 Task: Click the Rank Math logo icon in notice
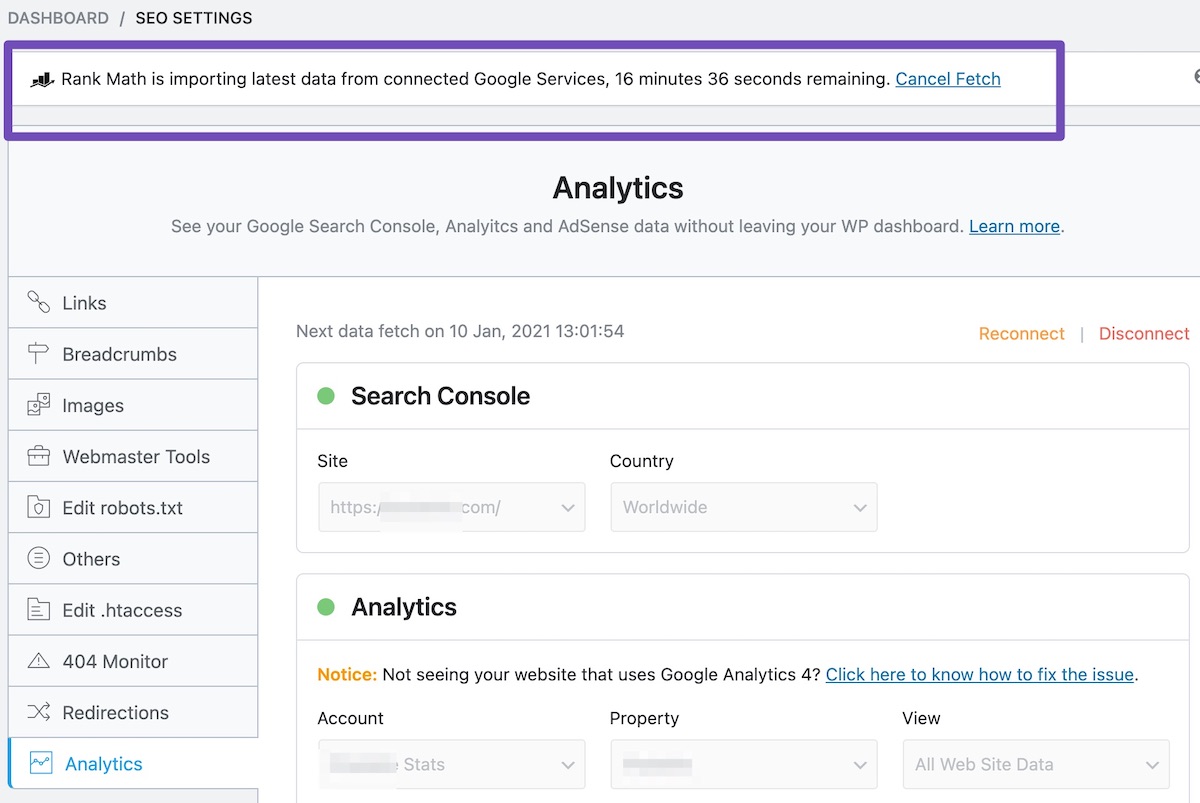[41, 79]
